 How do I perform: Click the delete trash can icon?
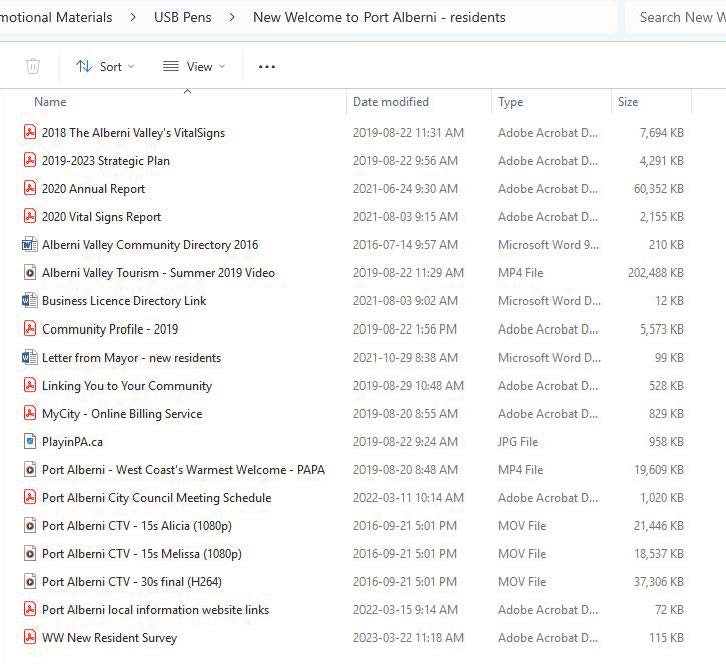pyautogui.click(x=33, y=66)
